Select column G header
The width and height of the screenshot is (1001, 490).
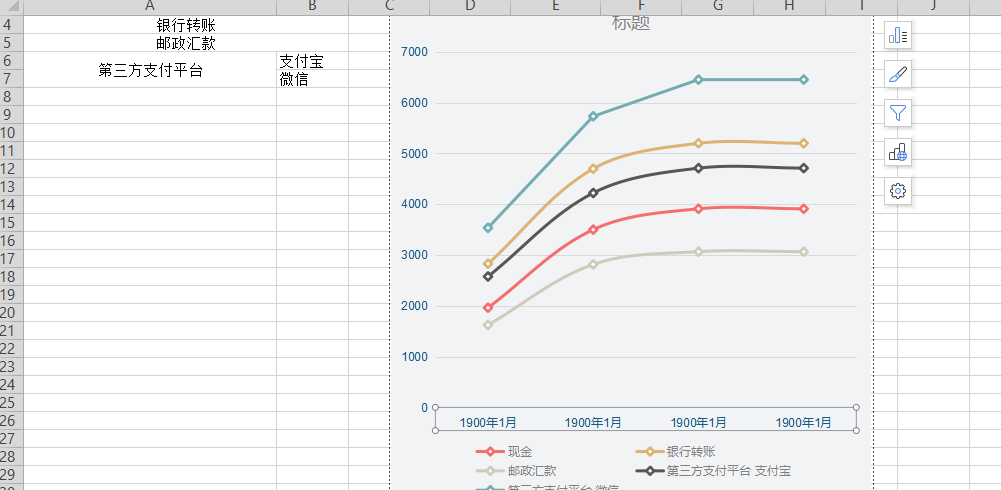tap(718, 7)
